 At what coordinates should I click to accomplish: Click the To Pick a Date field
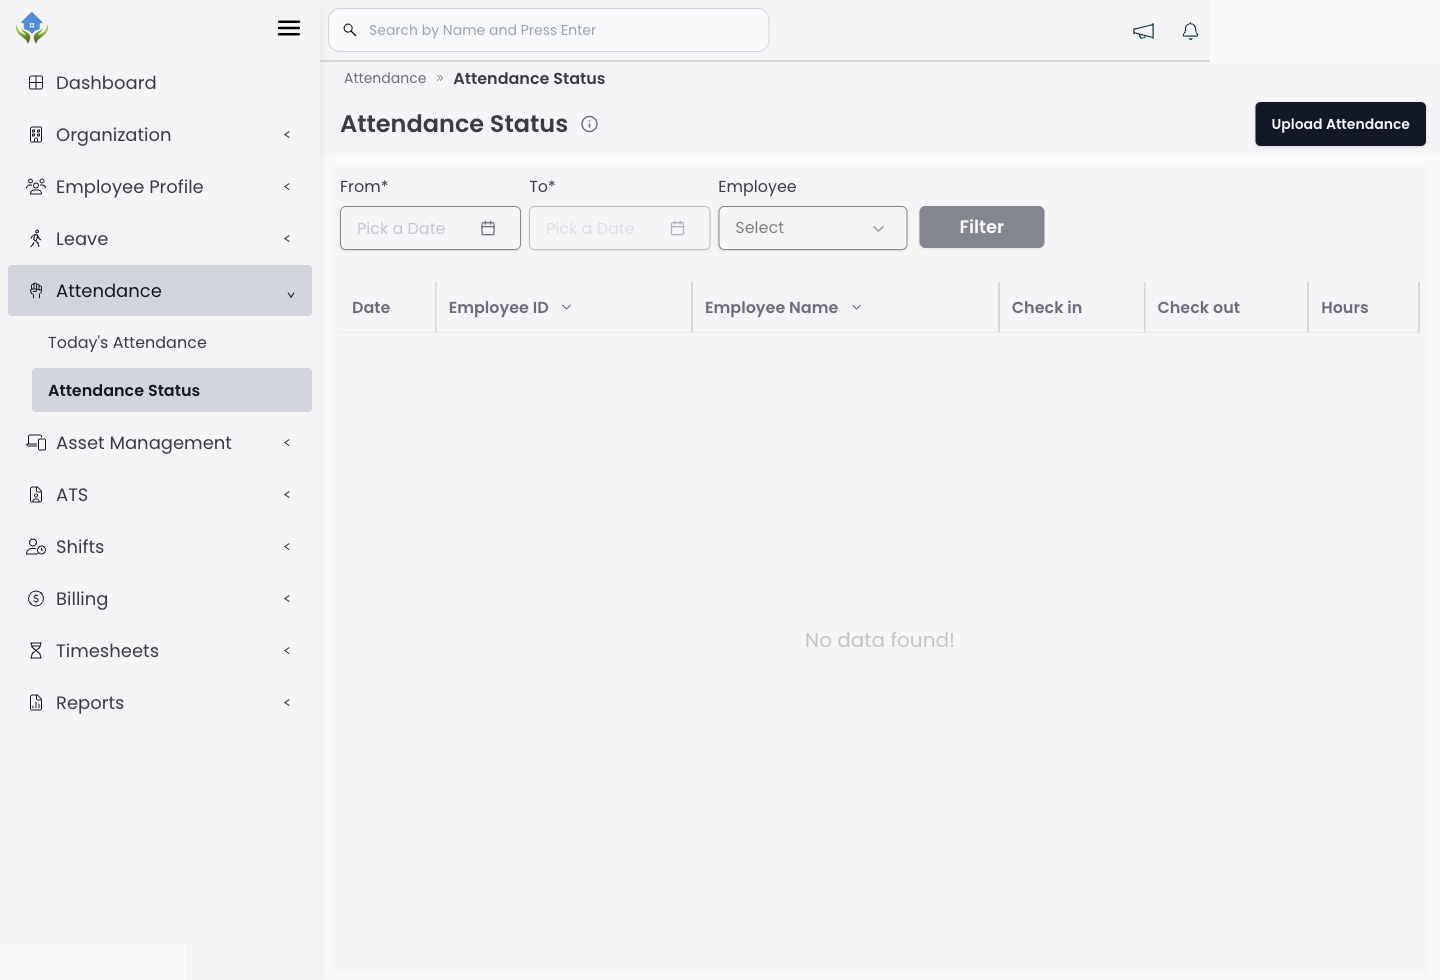click(619, 228)
